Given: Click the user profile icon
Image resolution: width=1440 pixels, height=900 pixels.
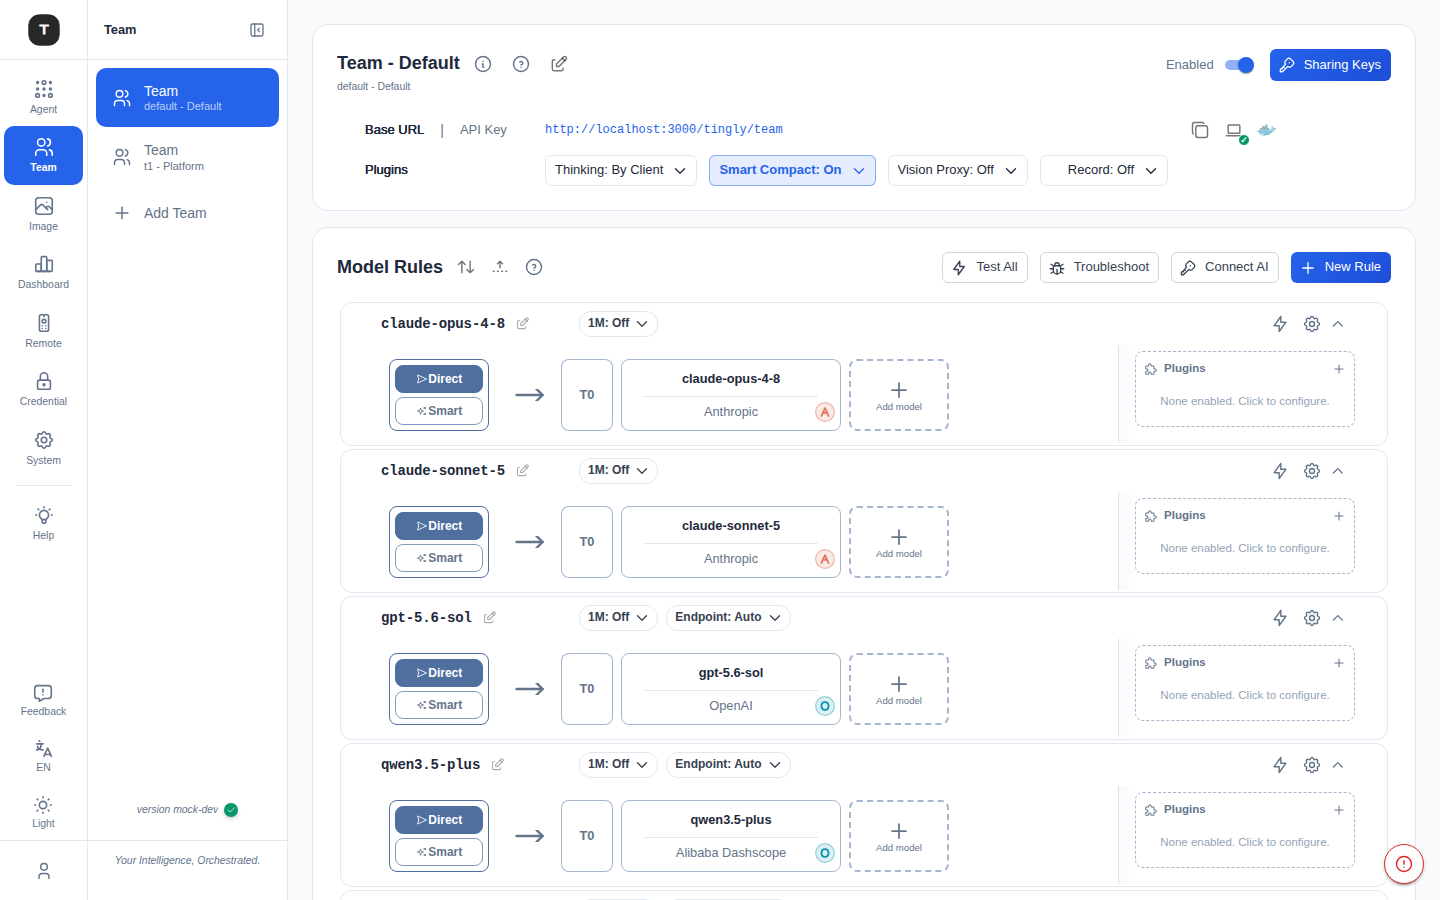Looking at the screenshot, I should (43, 871).
